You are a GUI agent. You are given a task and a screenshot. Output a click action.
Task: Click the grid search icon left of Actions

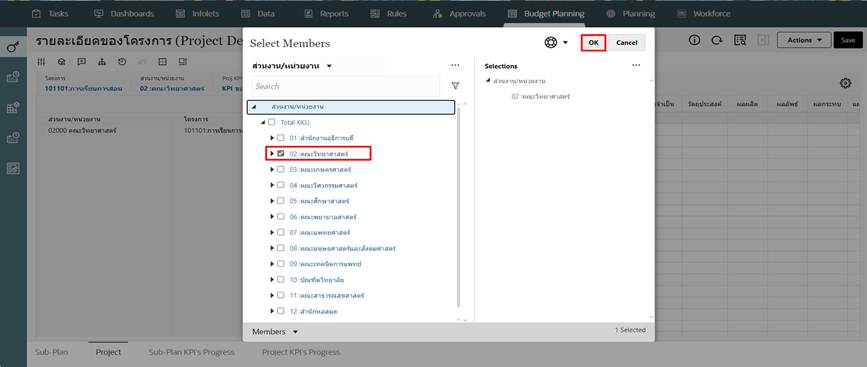coord(740,40)
